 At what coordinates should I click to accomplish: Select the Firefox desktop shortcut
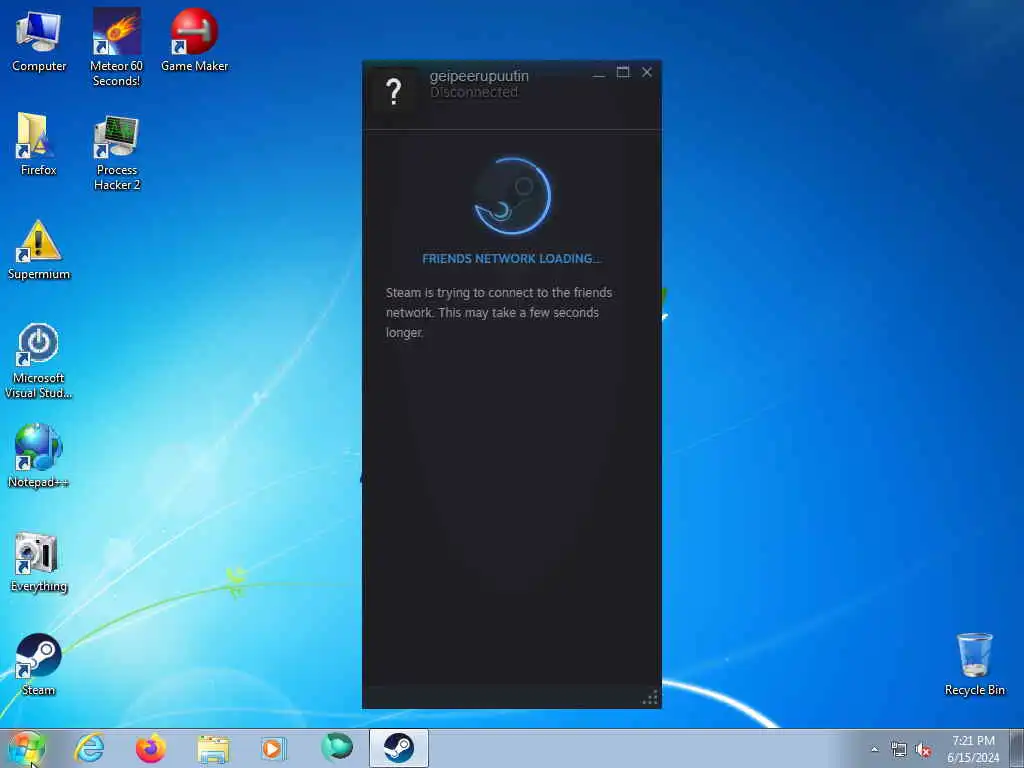click(39, 144)
